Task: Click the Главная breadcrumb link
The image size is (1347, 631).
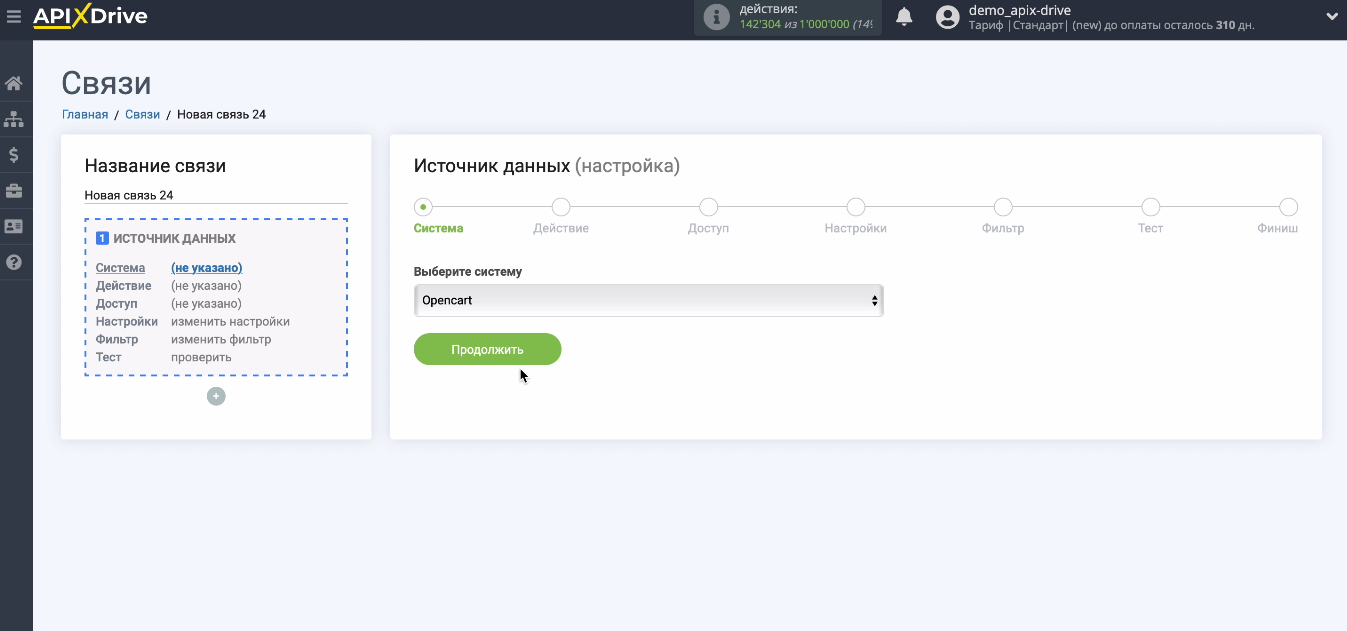Action: (x=85, y=115)
